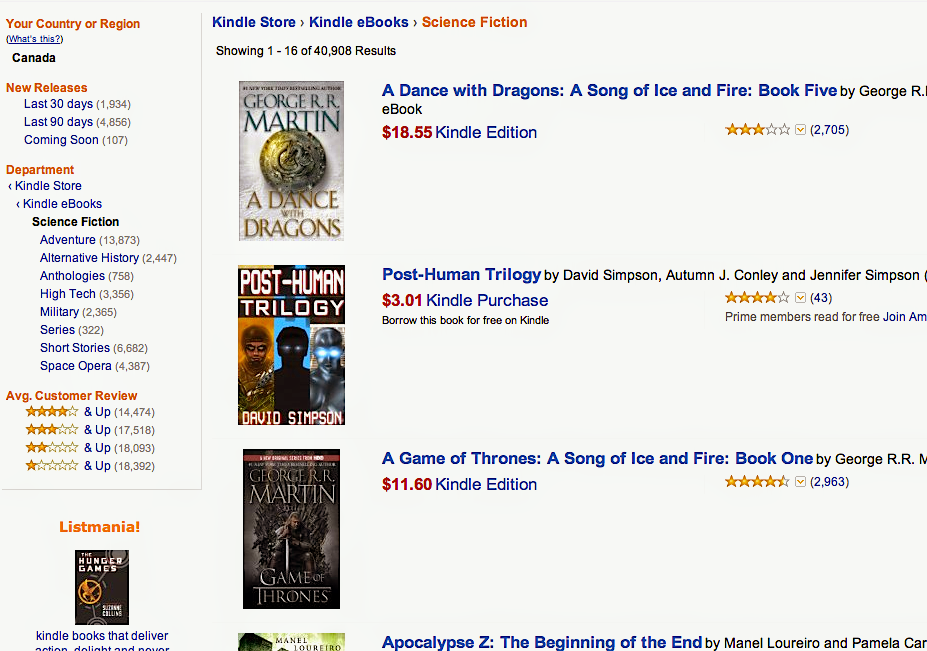This screenshot has width=927, height=651.
Task: Click star rating of A Dance with Dragons
Action: tap(758, 130)
